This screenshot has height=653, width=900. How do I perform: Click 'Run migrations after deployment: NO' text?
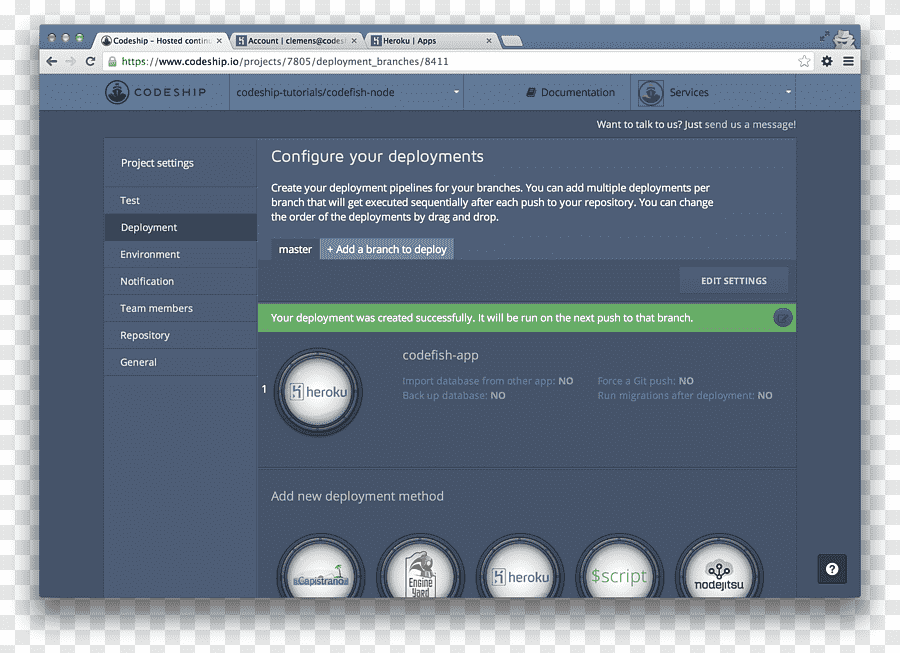685,395
